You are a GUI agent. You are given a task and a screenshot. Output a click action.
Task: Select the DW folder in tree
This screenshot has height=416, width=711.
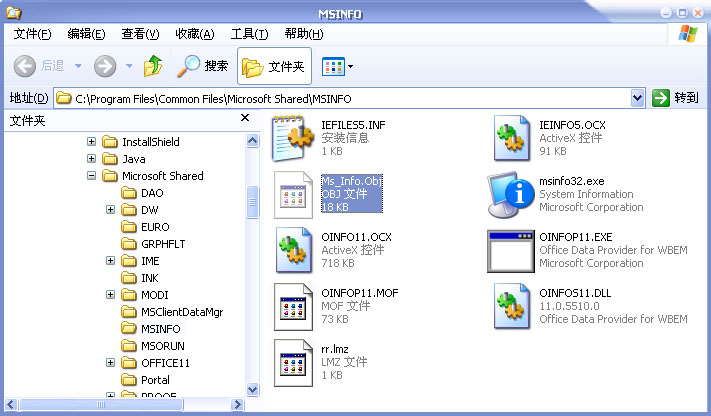(x=140, y=210)
